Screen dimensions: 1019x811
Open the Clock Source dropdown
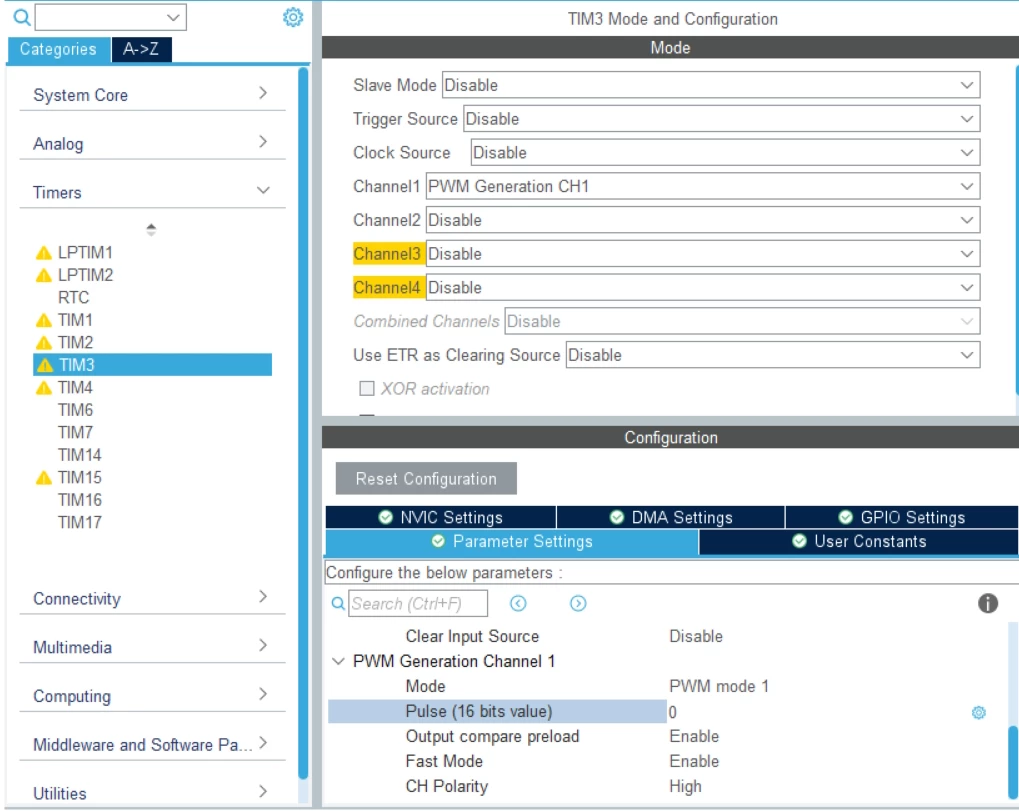[725, 153]
